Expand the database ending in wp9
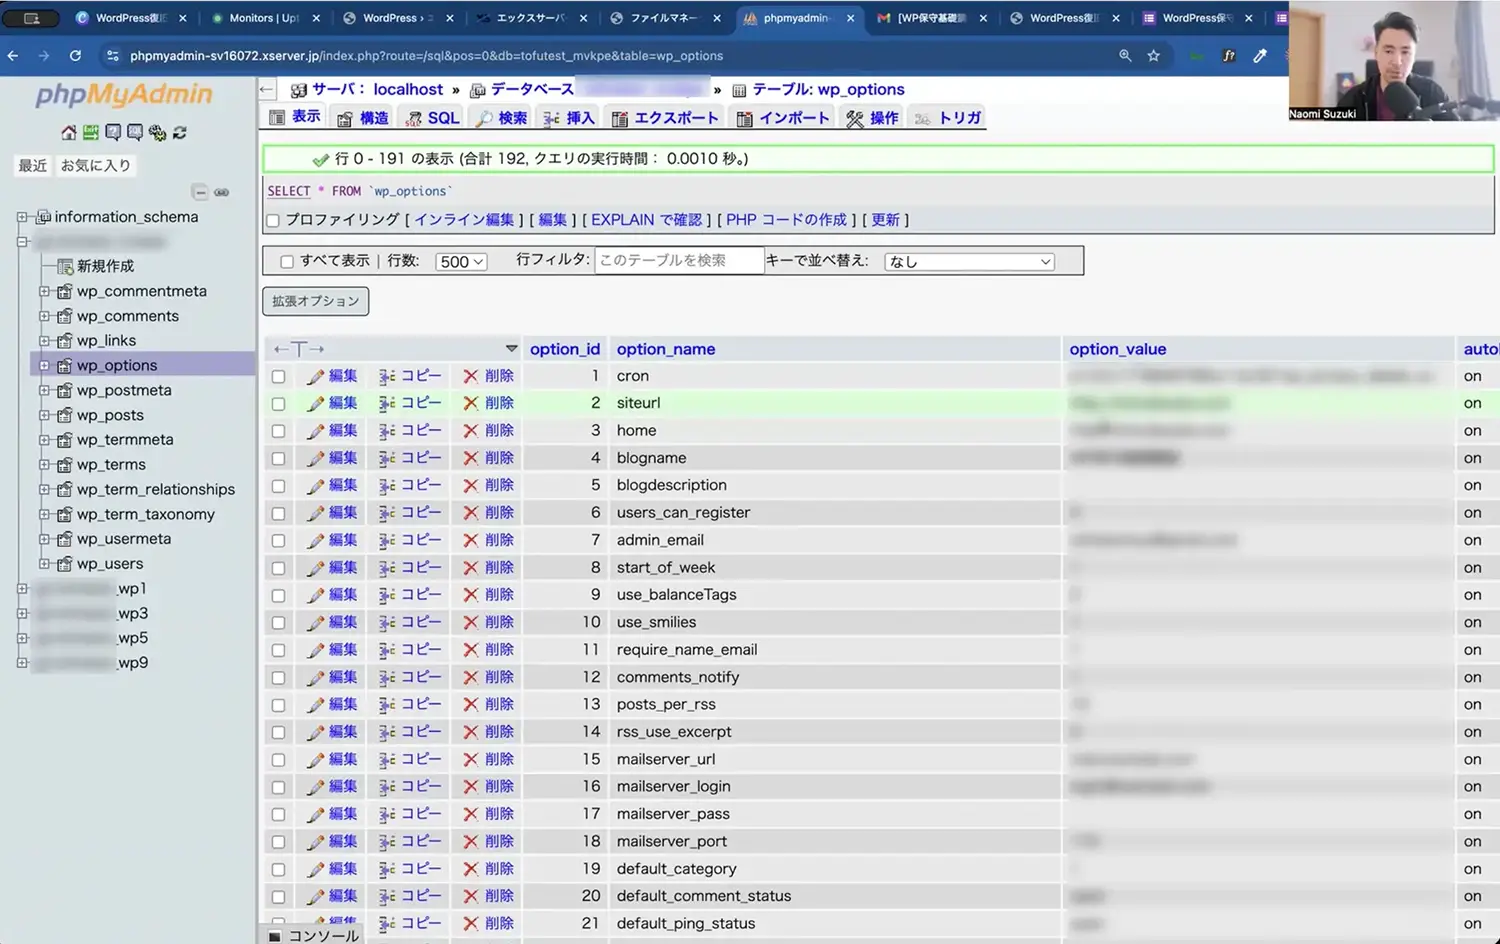The width and height of the screenshot is (1500, 944). click(22, 663)
